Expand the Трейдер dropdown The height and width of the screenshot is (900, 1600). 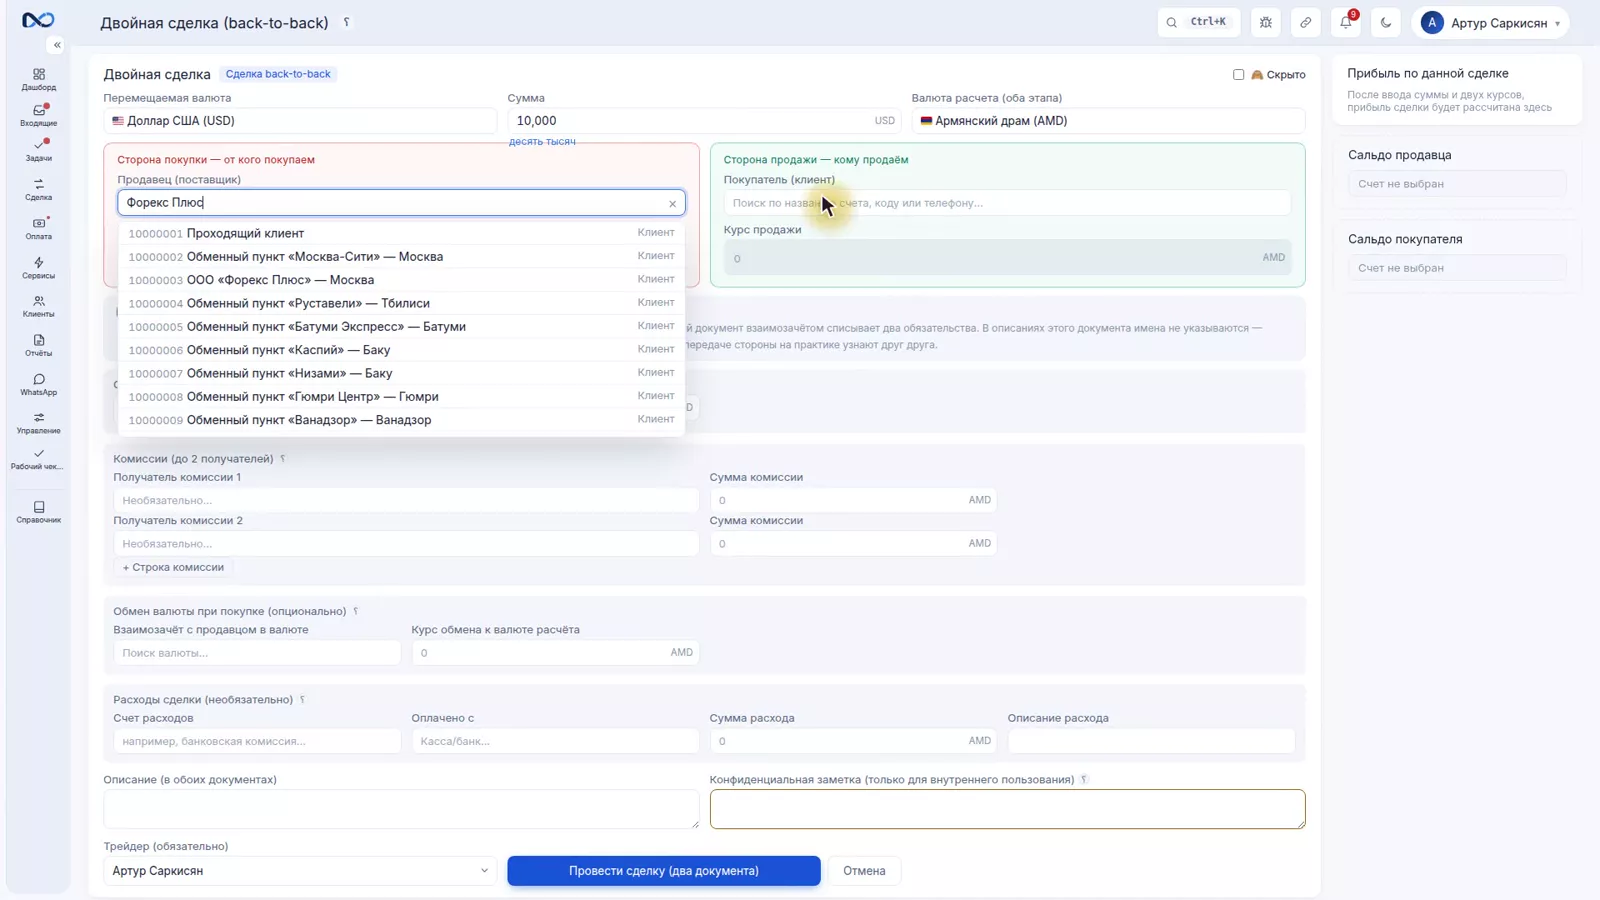pyautogui.click(x=300, y=871)
